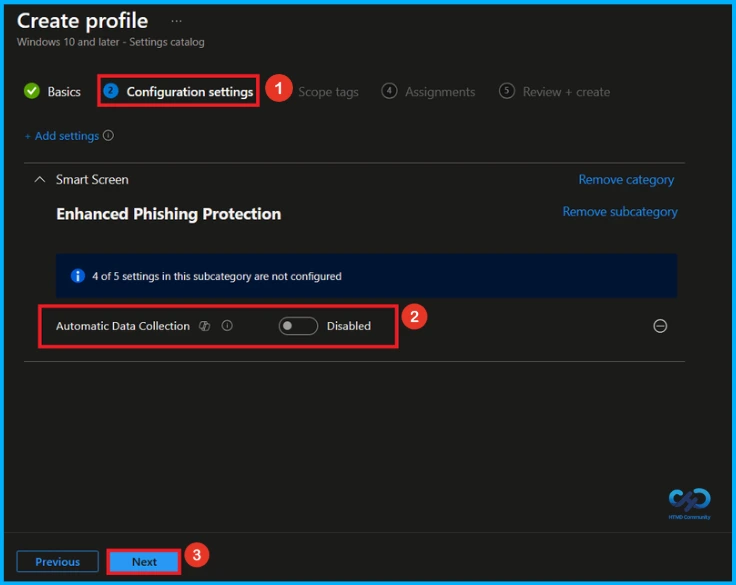Click the step 5 Review circle icon
The height and width of the screenshot is (585, 736).
tap(507, 91)
